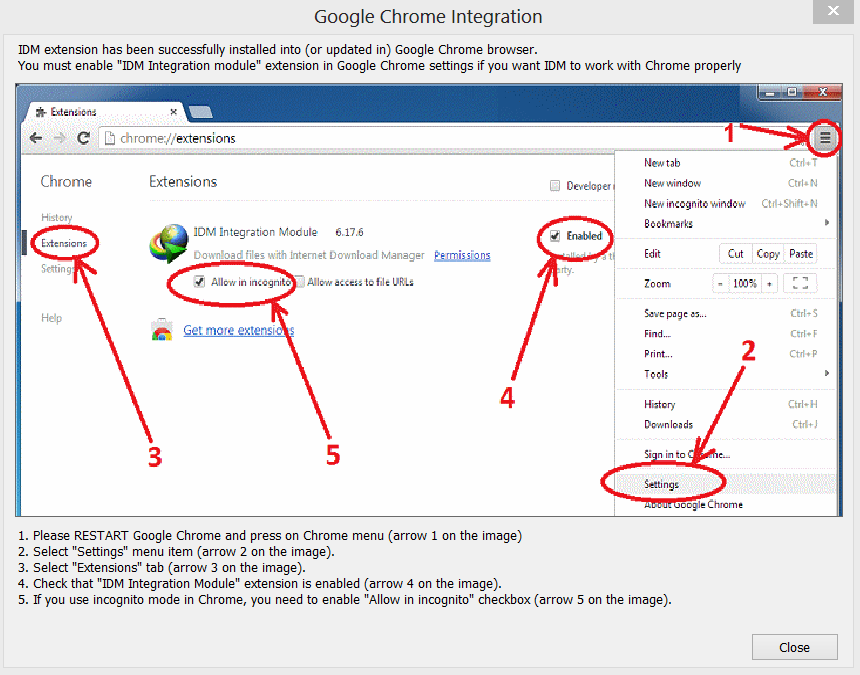Close the Google Chrome Integration dialog with X
This screenshot has height=675, width=860.
pos(833,11)
